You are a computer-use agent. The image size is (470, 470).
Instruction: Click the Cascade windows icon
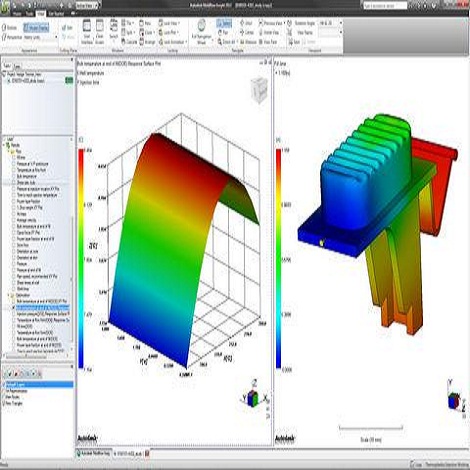tap(130, 42)
